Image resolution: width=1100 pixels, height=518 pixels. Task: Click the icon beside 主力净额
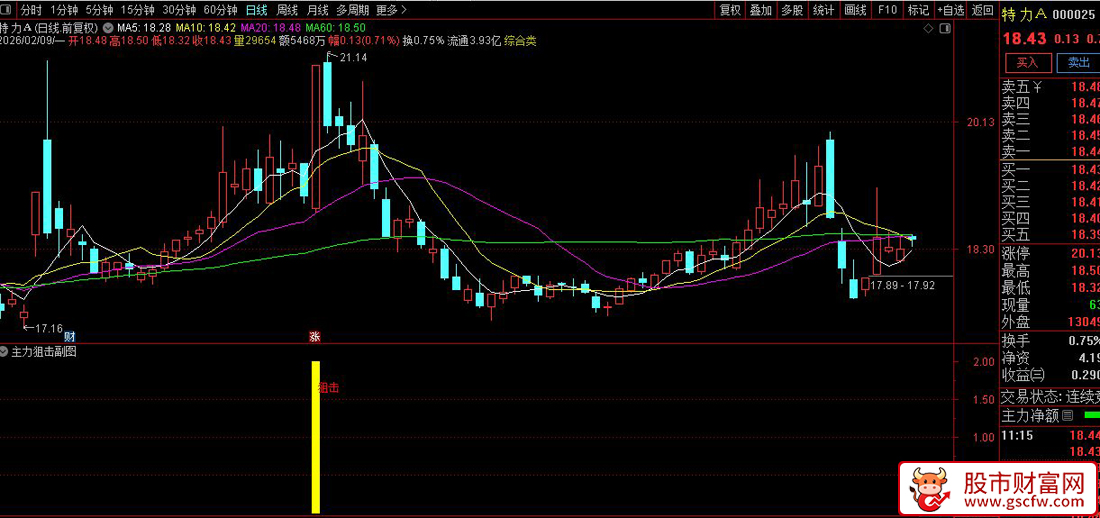[1067, 416]
